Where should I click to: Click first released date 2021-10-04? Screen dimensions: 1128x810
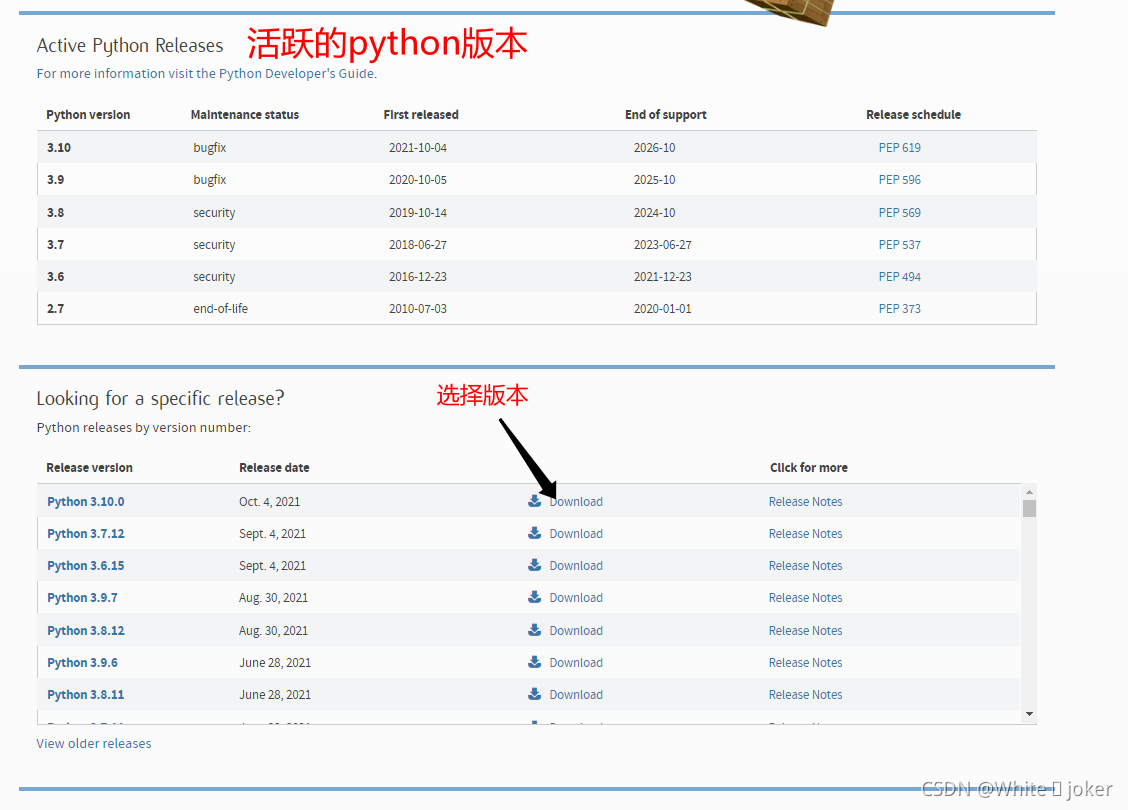pos(418,147)
